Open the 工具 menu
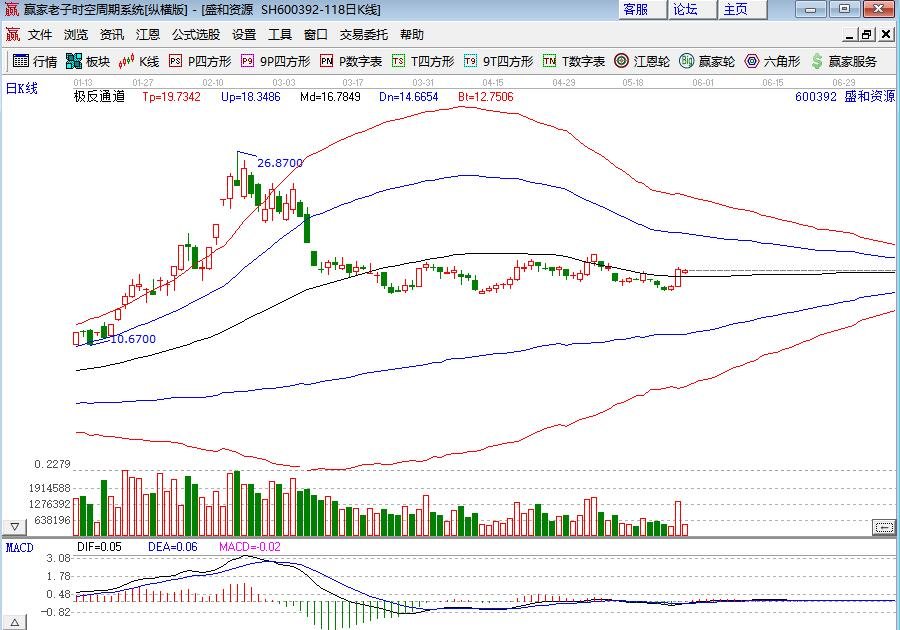Image resolution: width=900 pixels, height=630 pixels. tap(280, 35)
